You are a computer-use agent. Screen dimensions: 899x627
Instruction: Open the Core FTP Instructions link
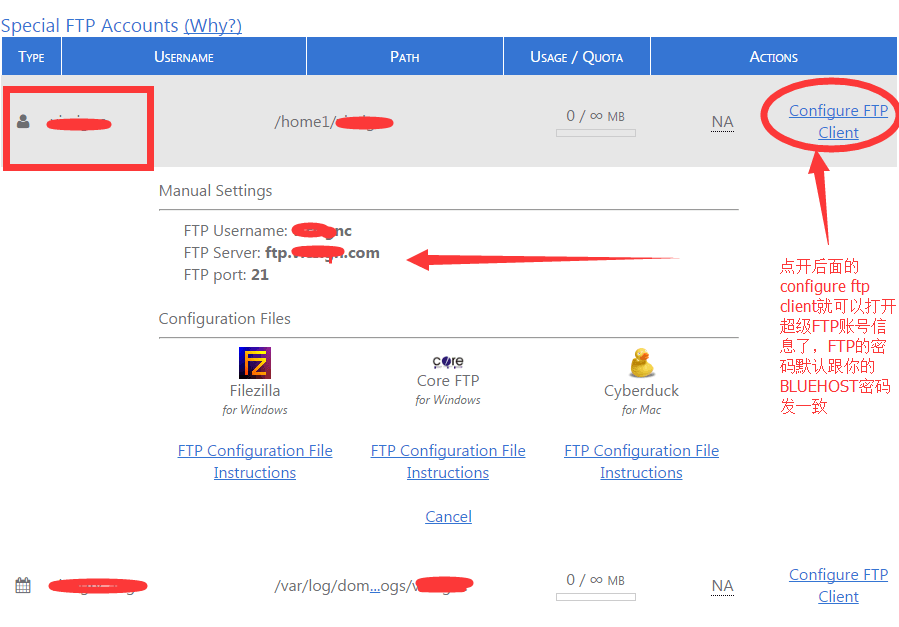click(x=447, y=472)
